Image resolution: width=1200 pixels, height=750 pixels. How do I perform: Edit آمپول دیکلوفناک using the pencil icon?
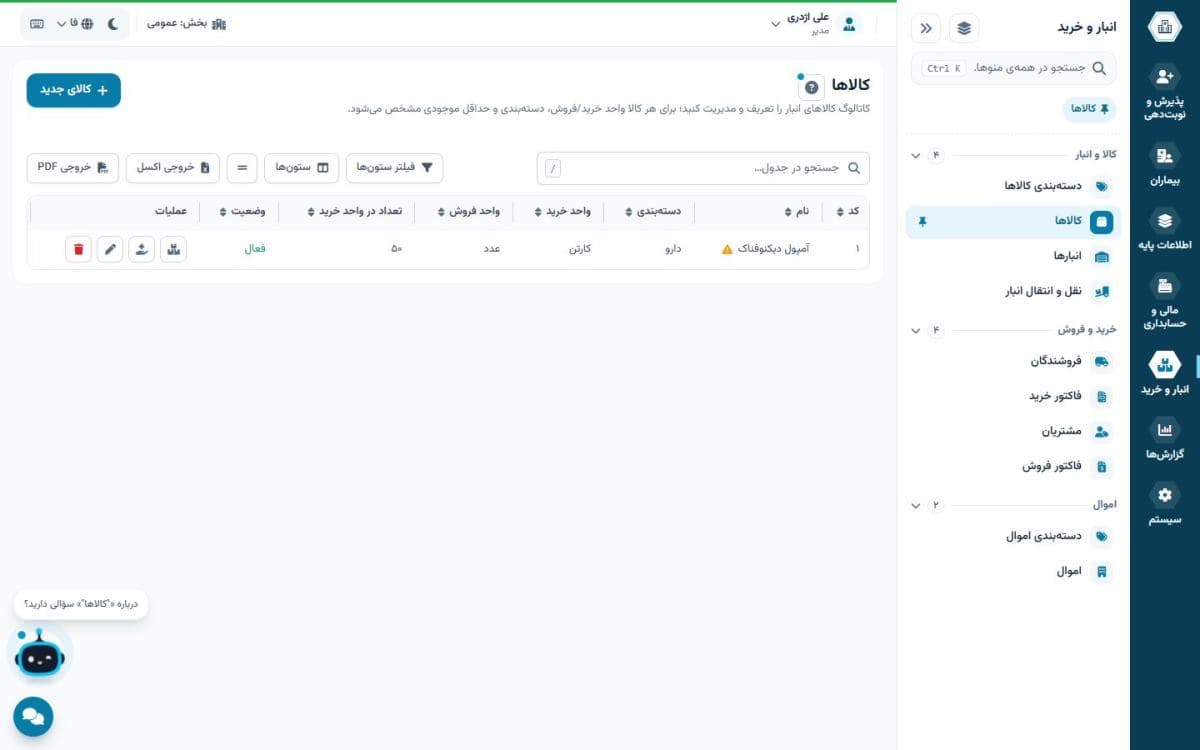[110, 249]
